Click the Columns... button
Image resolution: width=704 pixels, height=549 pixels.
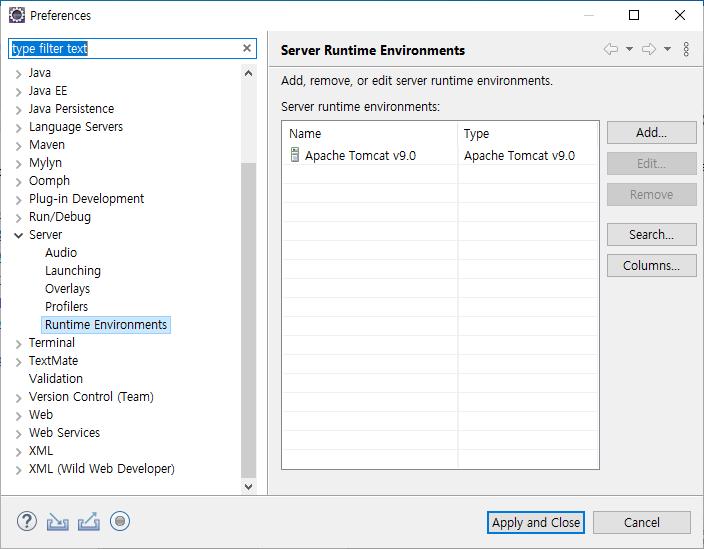tap(651, 265)
